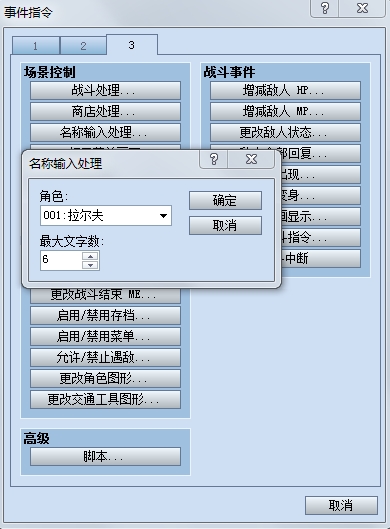390x529 pixels.
Task: Close the 事件指令 window
Action: [x=362, y=8]
